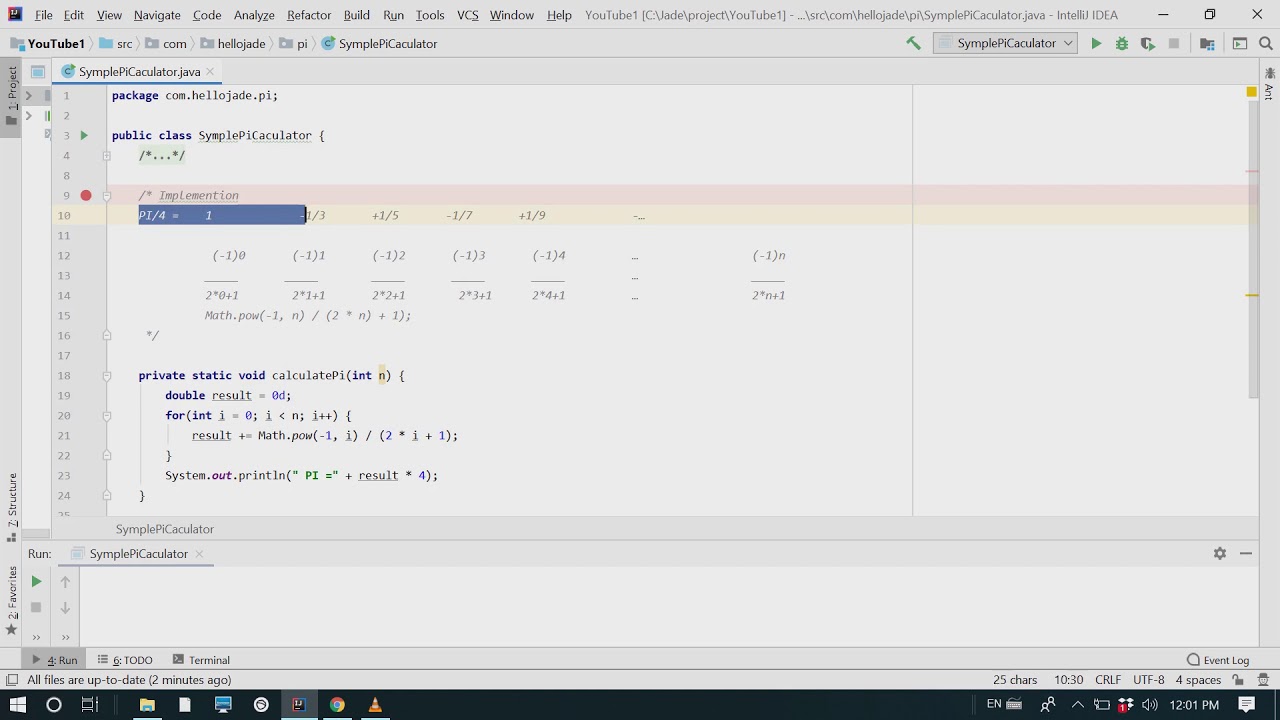
Task: Click the 10:30 cursor position indicator
Action: click(x=1068, y=680)
